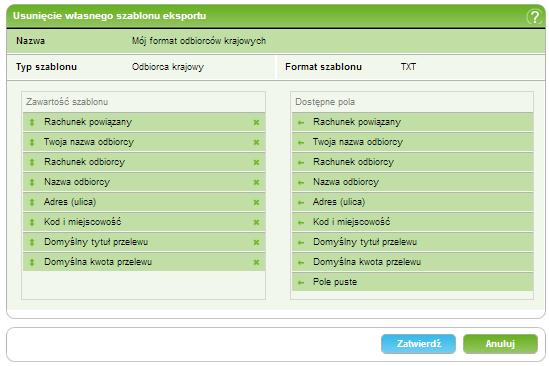This screenshot has width=549, height=366.
Task: Delete Domyślna kwota przelewu with x icon
Action: point(256,262)
